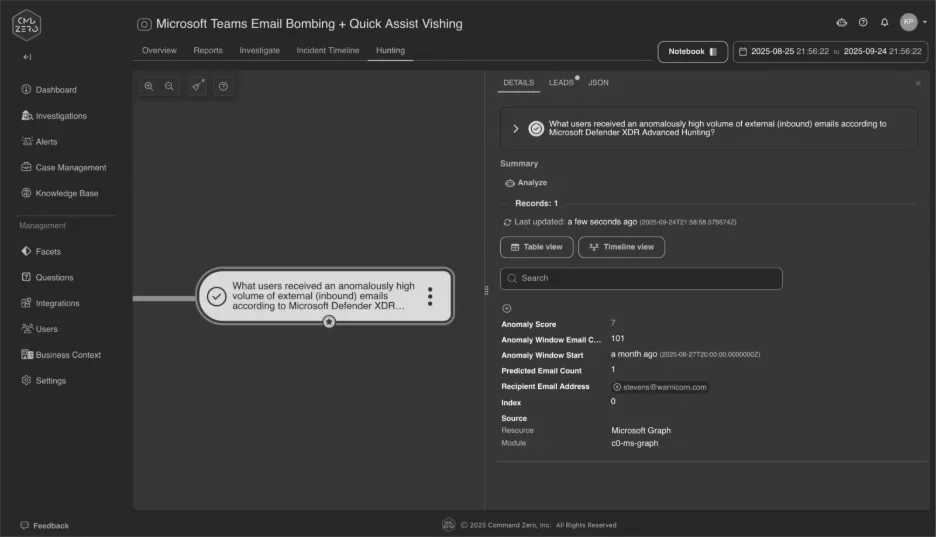Click the Records: 1 label
The image size is (936, 537).
[537, 203]
